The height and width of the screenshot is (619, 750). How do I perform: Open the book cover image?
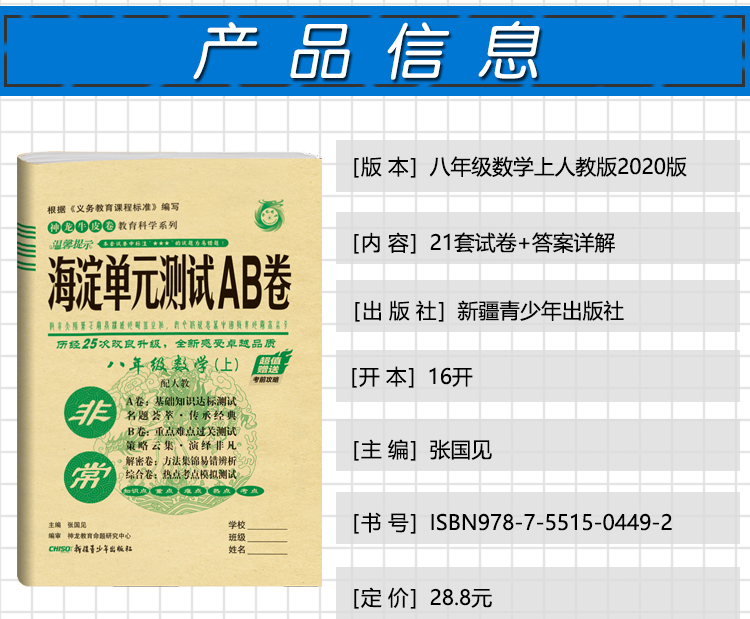[169, 369]
